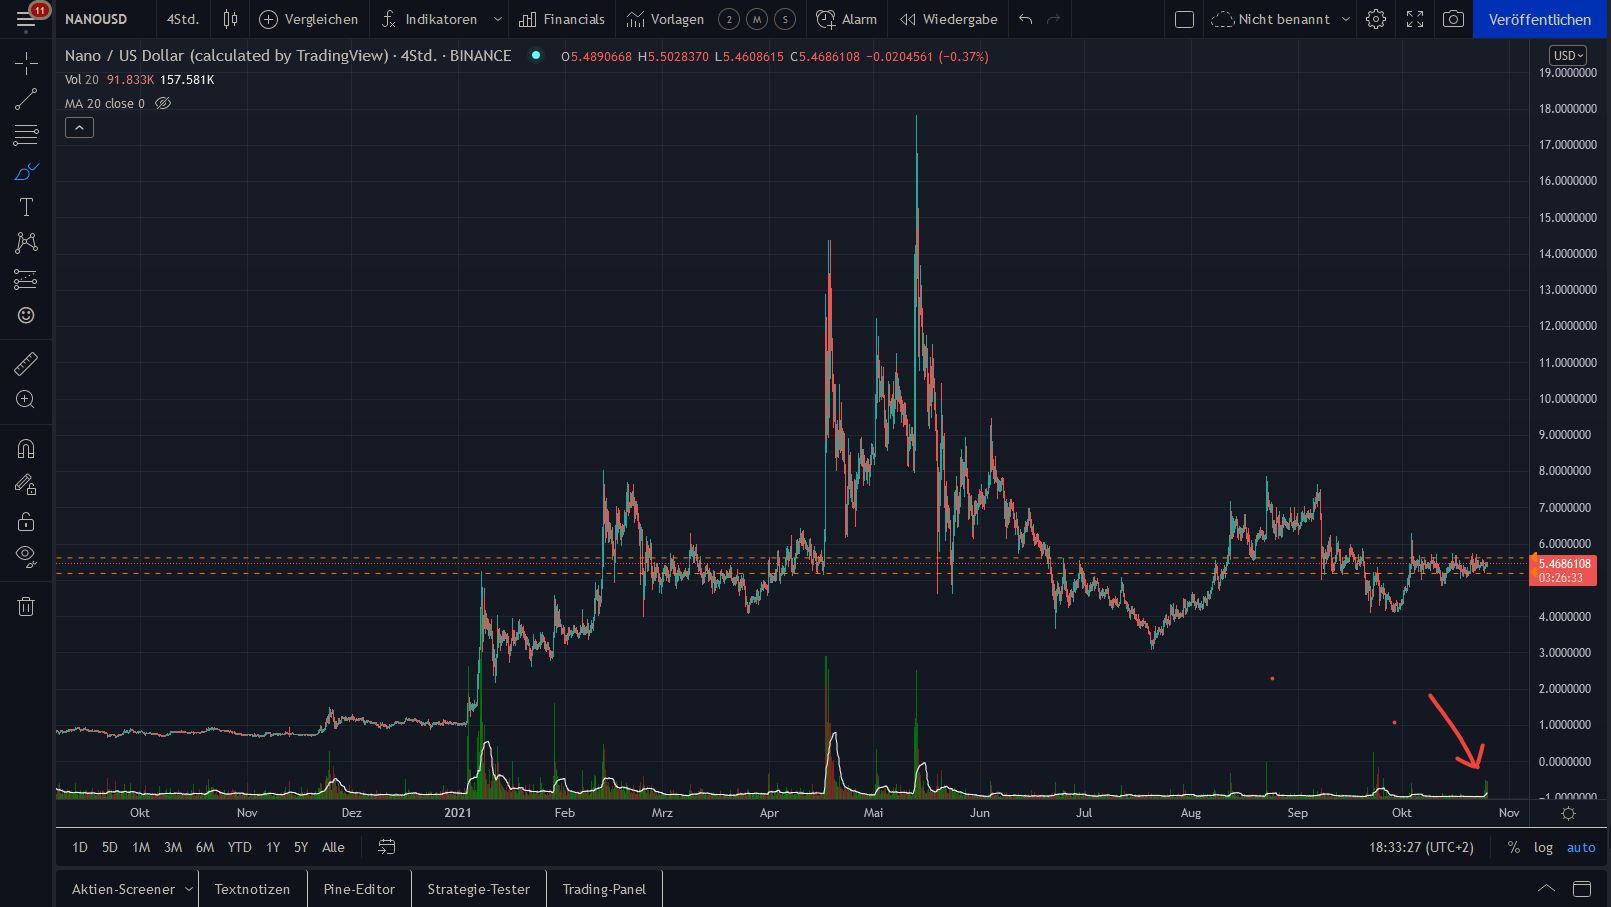Lock all drawing tools
1611x907 pixels.
26,521
